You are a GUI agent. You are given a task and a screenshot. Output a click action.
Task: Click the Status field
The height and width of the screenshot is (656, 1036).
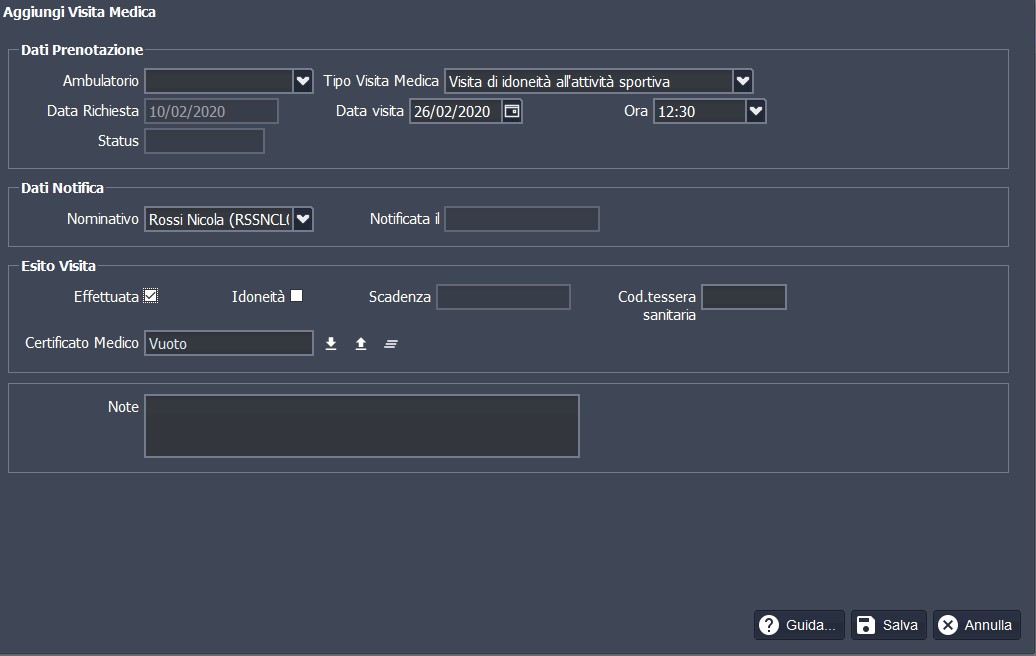tap(204, 141)
